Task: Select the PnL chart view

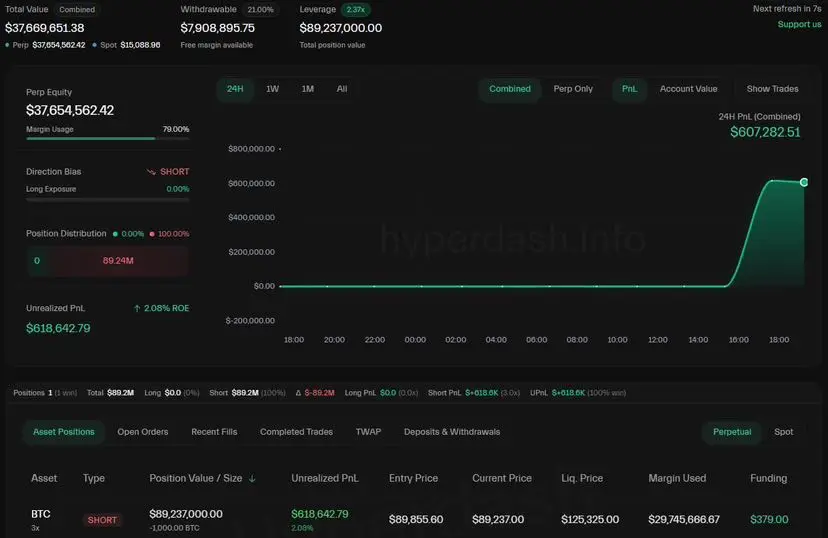Action: point(629,89)
